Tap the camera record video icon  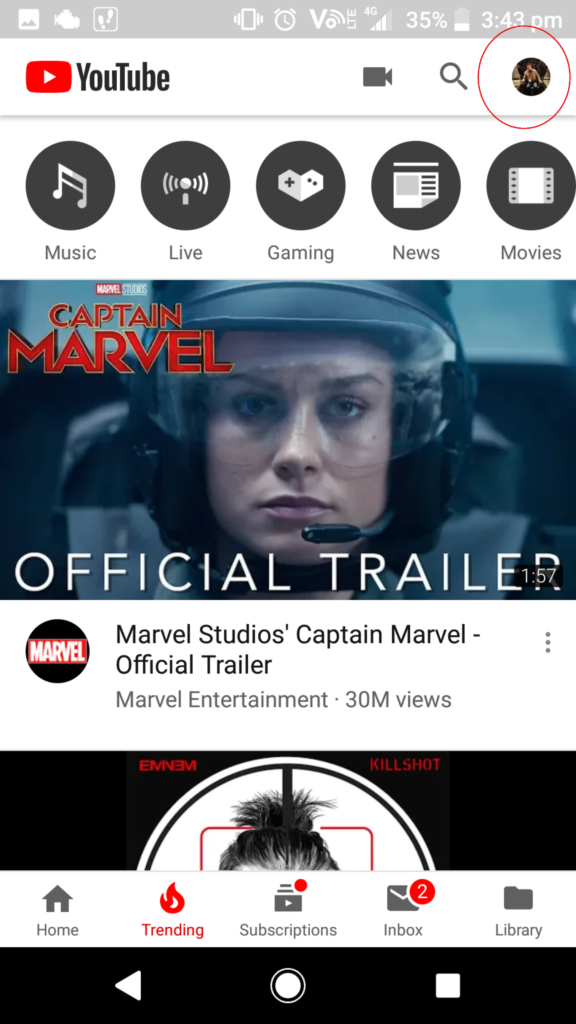click(377, 77)
